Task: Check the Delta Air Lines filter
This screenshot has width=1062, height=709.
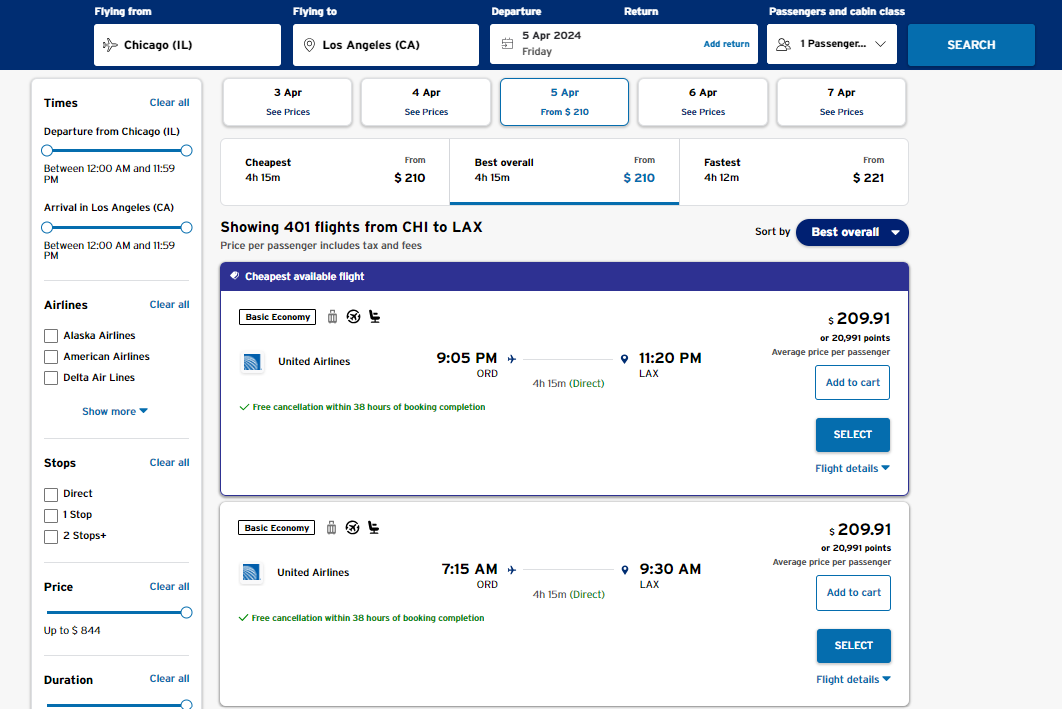Action: (51, 378)
